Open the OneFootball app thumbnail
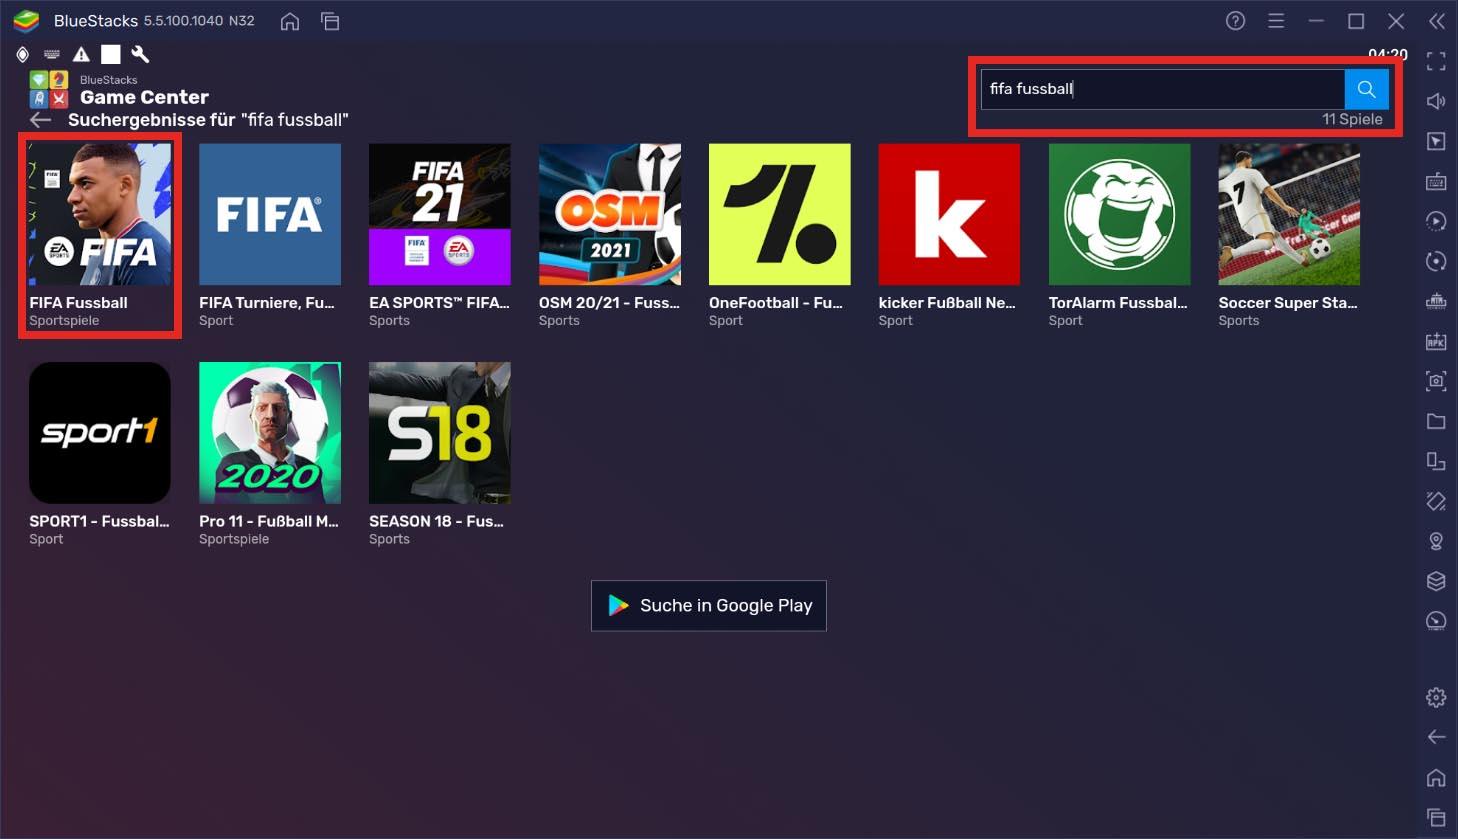Image resolution: width=1458 pixels, height=839 pixels. click(780, 214)
